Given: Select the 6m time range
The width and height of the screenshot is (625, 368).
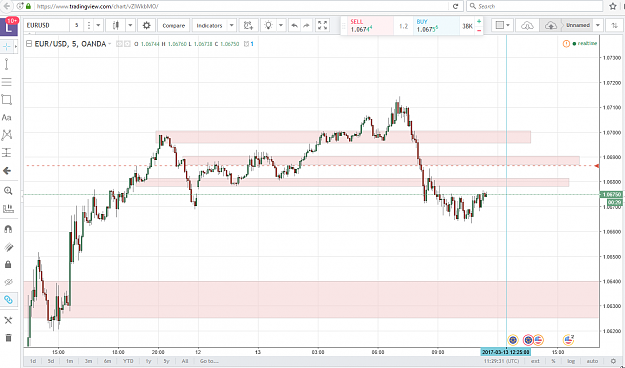Looking at the screenshot, I should tap(108, 361).
